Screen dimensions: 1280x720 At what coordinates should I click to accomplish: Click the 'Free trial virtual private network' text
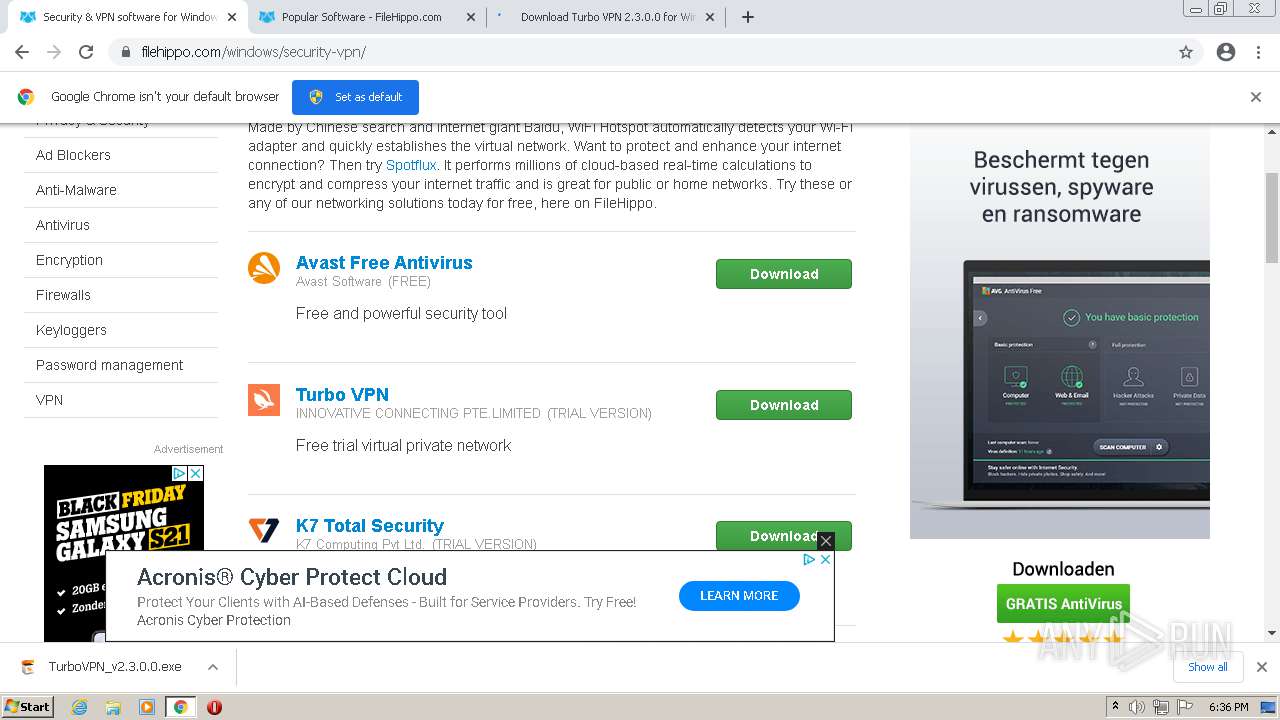click(x=403, y=446)
